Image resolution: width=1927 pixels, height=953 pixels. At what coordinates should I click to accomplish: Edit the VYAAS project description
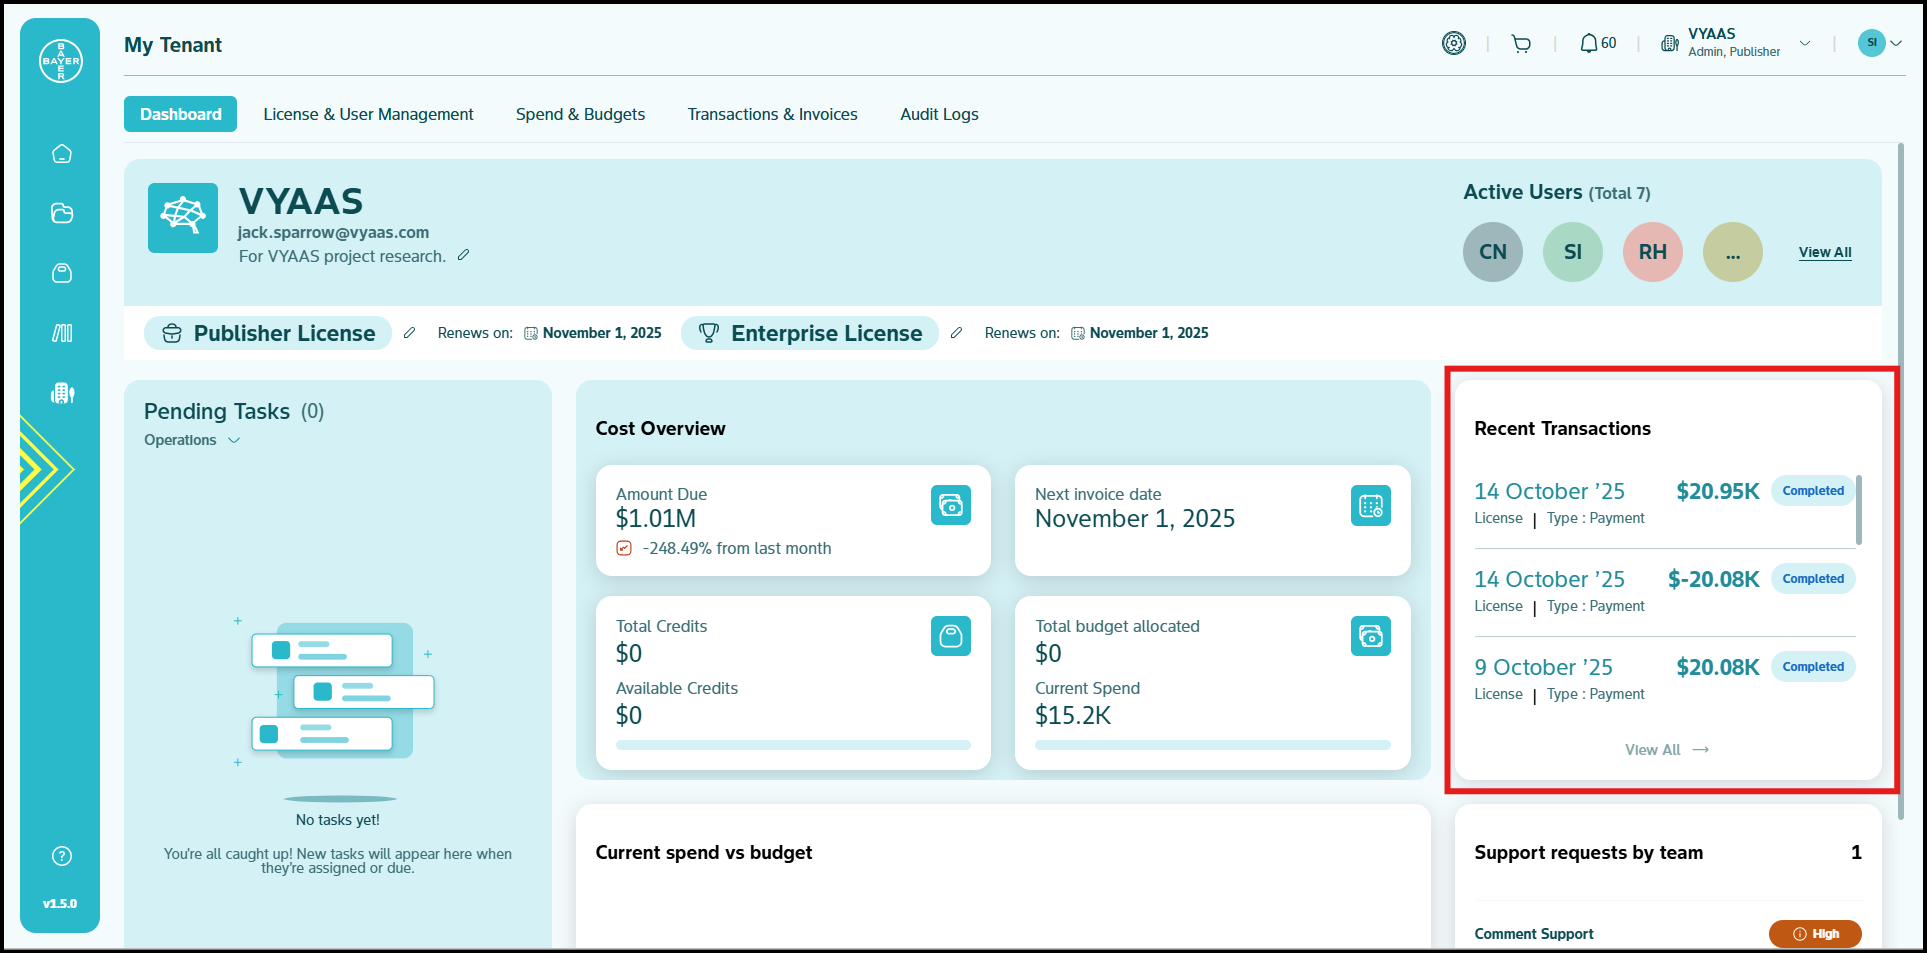[463, 256]
